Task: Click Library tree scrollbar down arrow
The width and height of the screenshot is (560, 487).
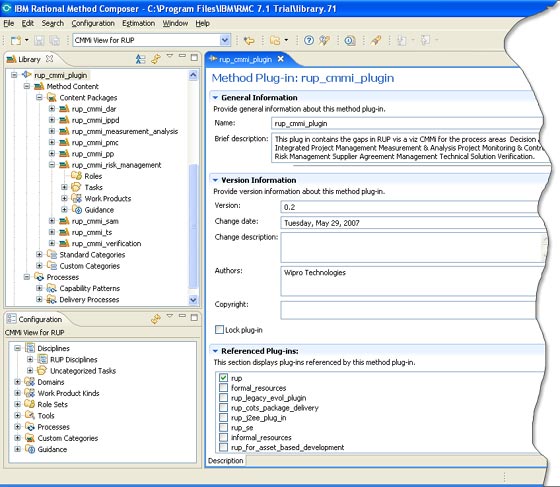Action: (x=193, y=300)
